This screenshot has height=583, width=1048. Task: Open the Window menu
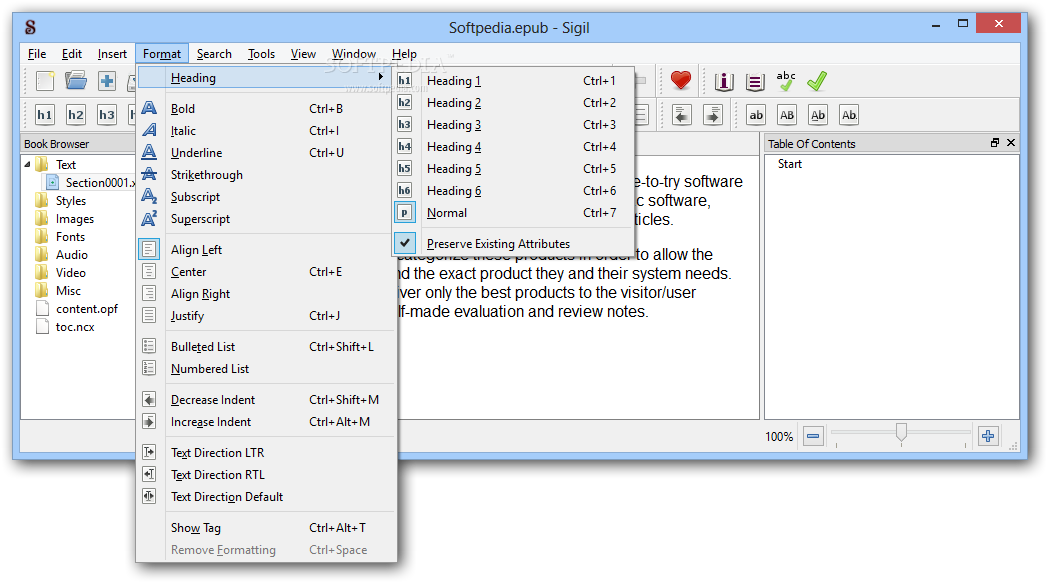[x=354, y=53]
